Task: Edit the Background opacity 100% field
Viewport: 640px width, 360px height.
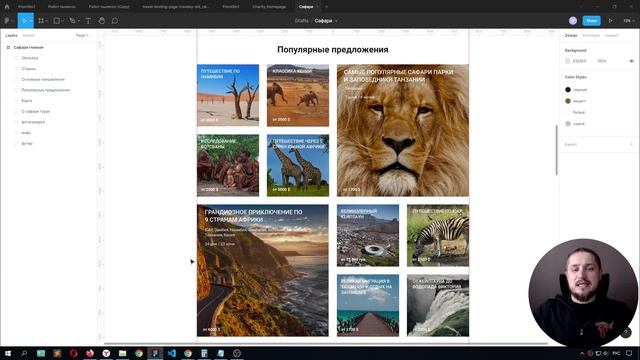Action: point(602,61)
